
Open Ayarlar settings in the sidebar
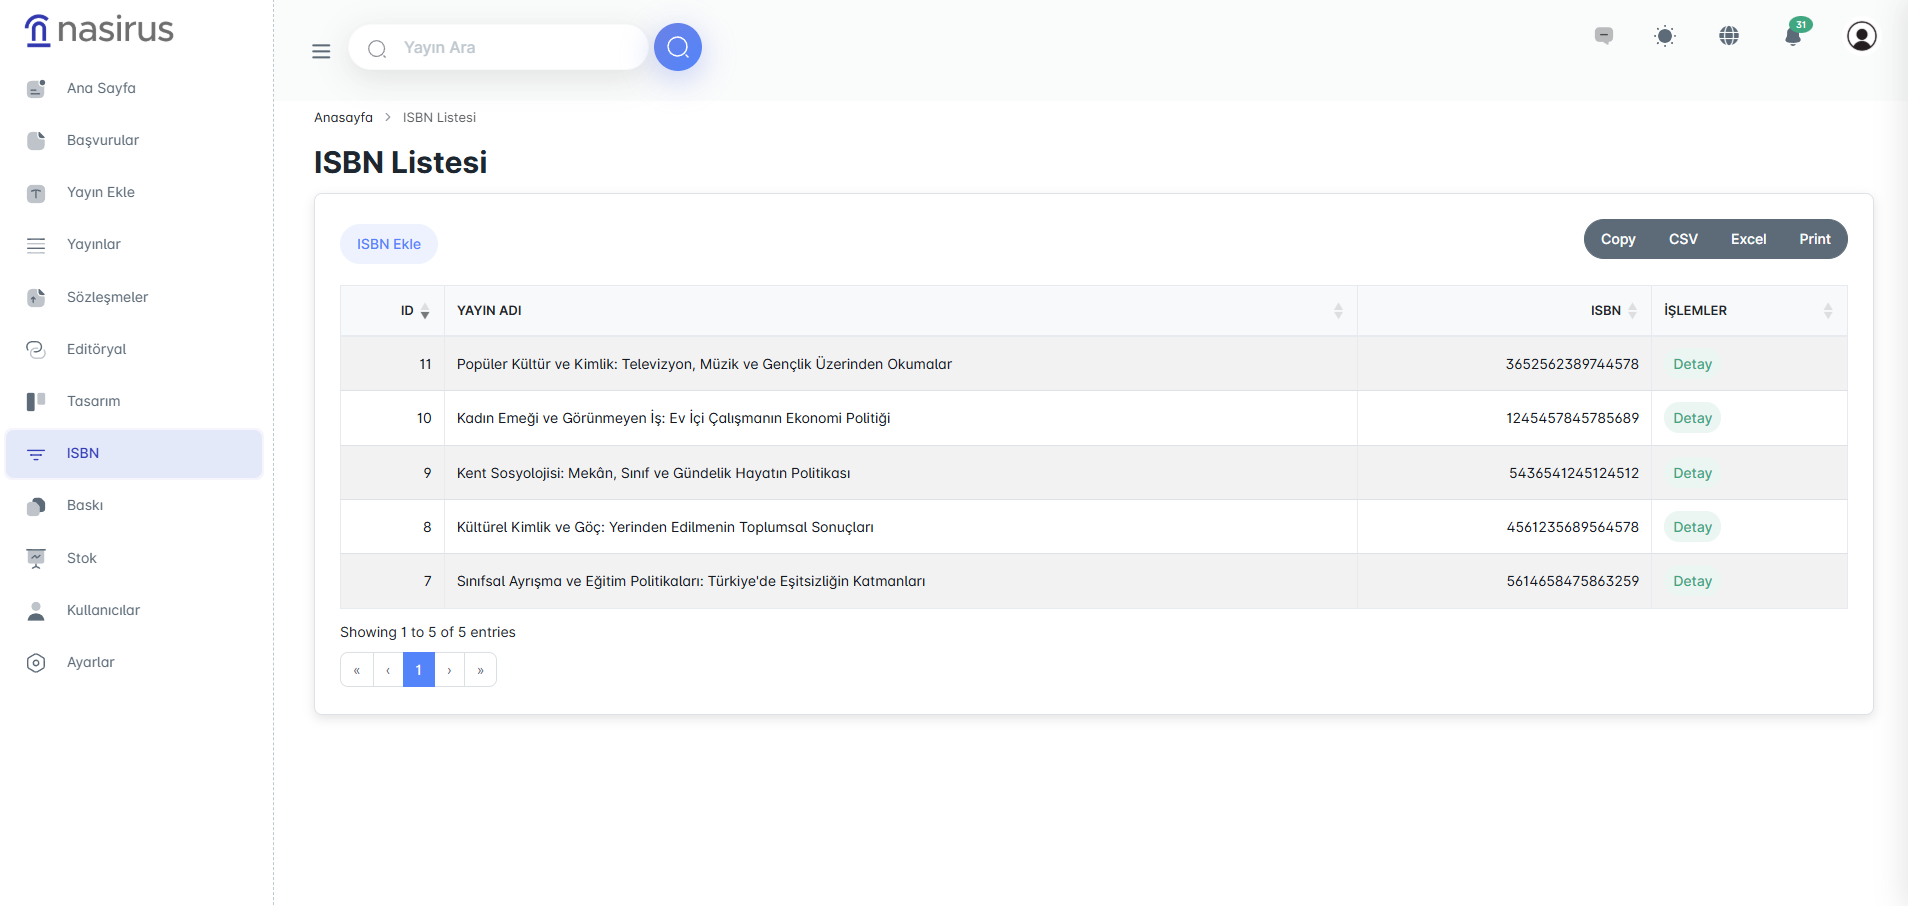pos(91,662)
